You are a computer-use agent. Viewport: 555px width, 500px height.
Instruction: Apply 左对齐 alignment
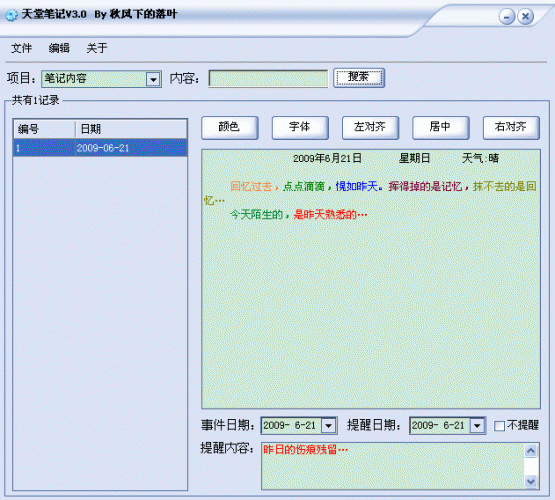coord(370,127)
